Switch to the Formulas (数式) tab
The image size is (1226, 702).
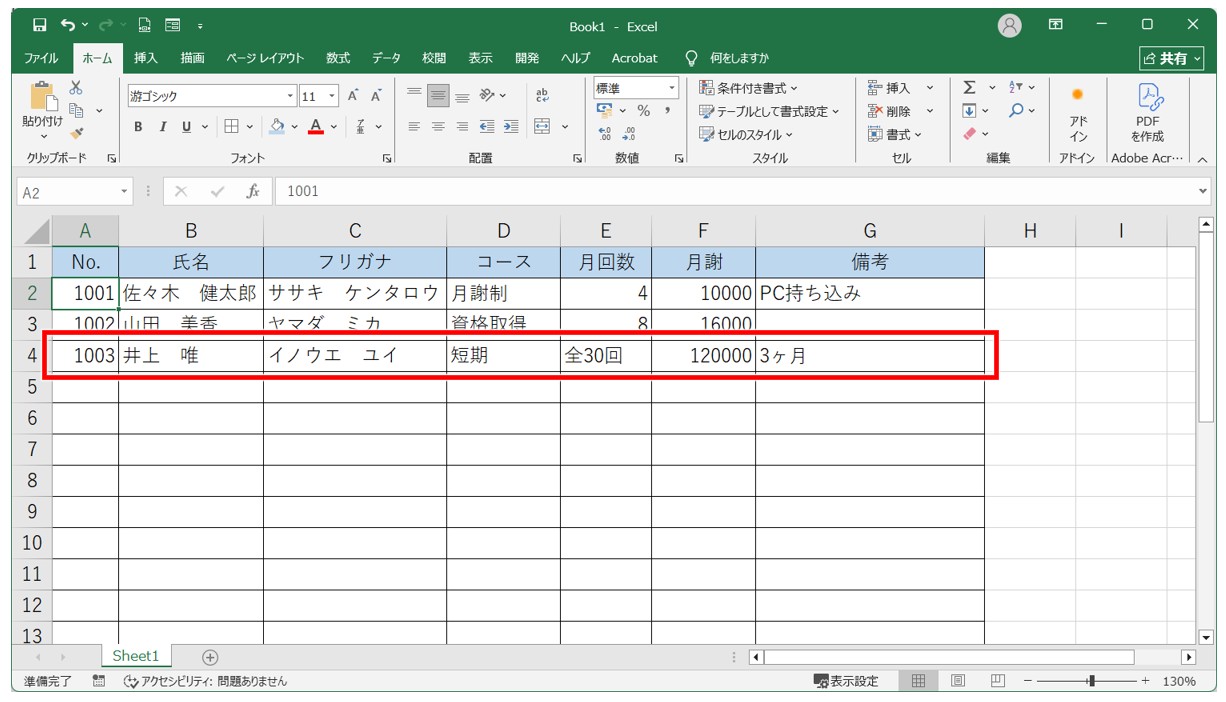click(x=338, y=58)
